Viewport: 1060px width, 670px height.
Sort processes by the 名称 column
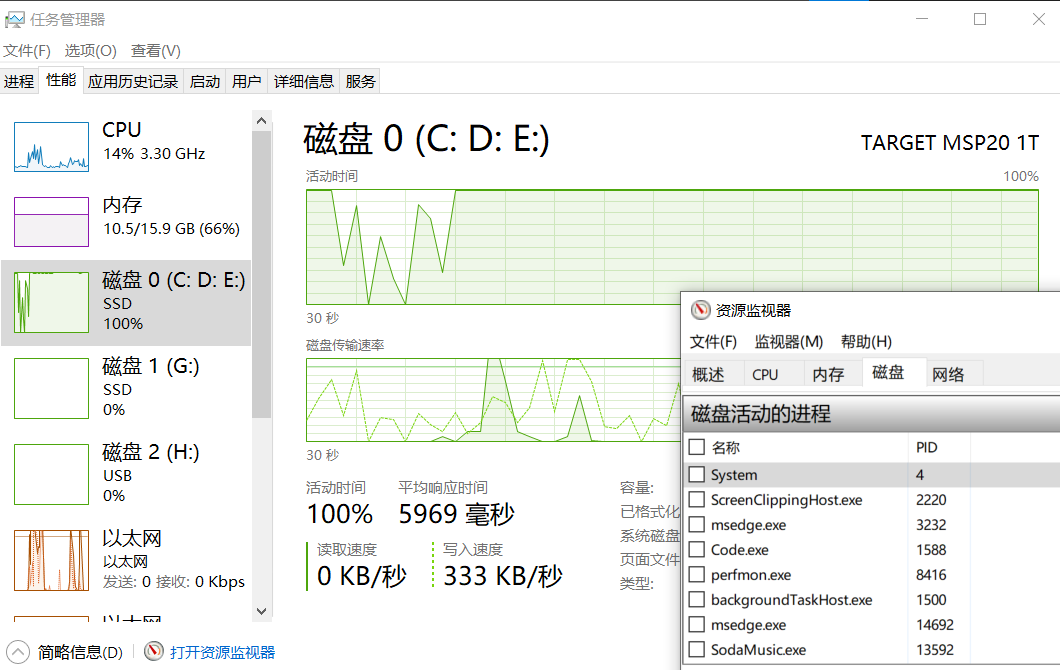[x=726, y=448]
